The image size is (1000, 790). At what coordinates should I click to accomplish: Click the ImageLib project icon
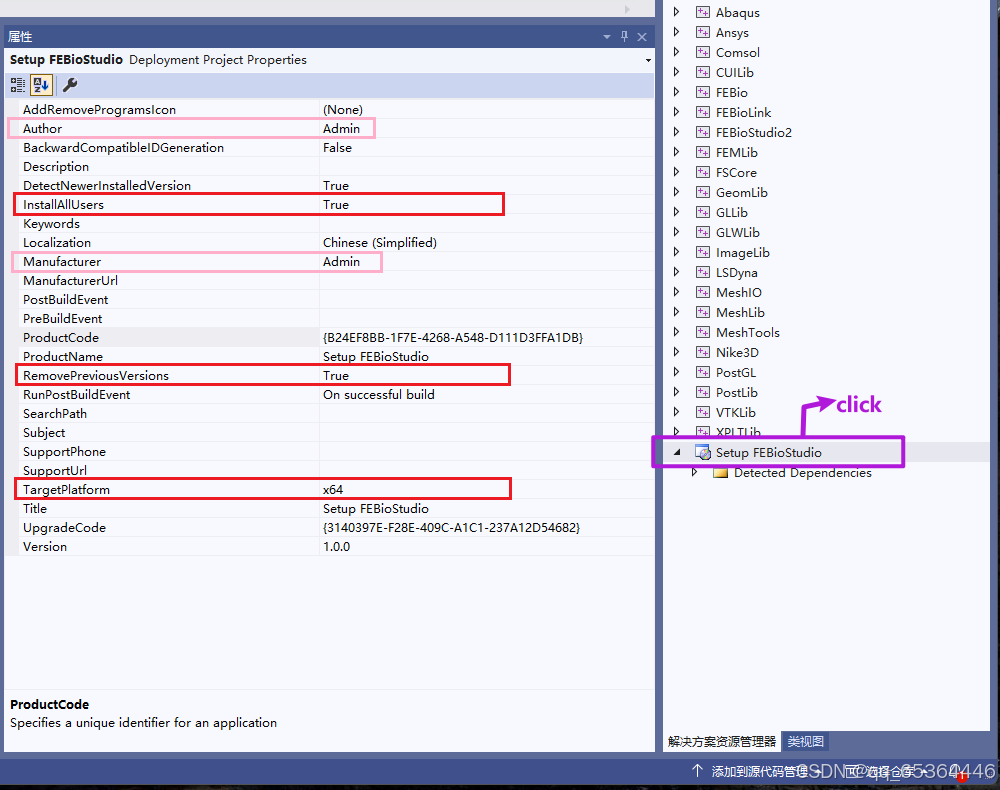pos(703,252)
